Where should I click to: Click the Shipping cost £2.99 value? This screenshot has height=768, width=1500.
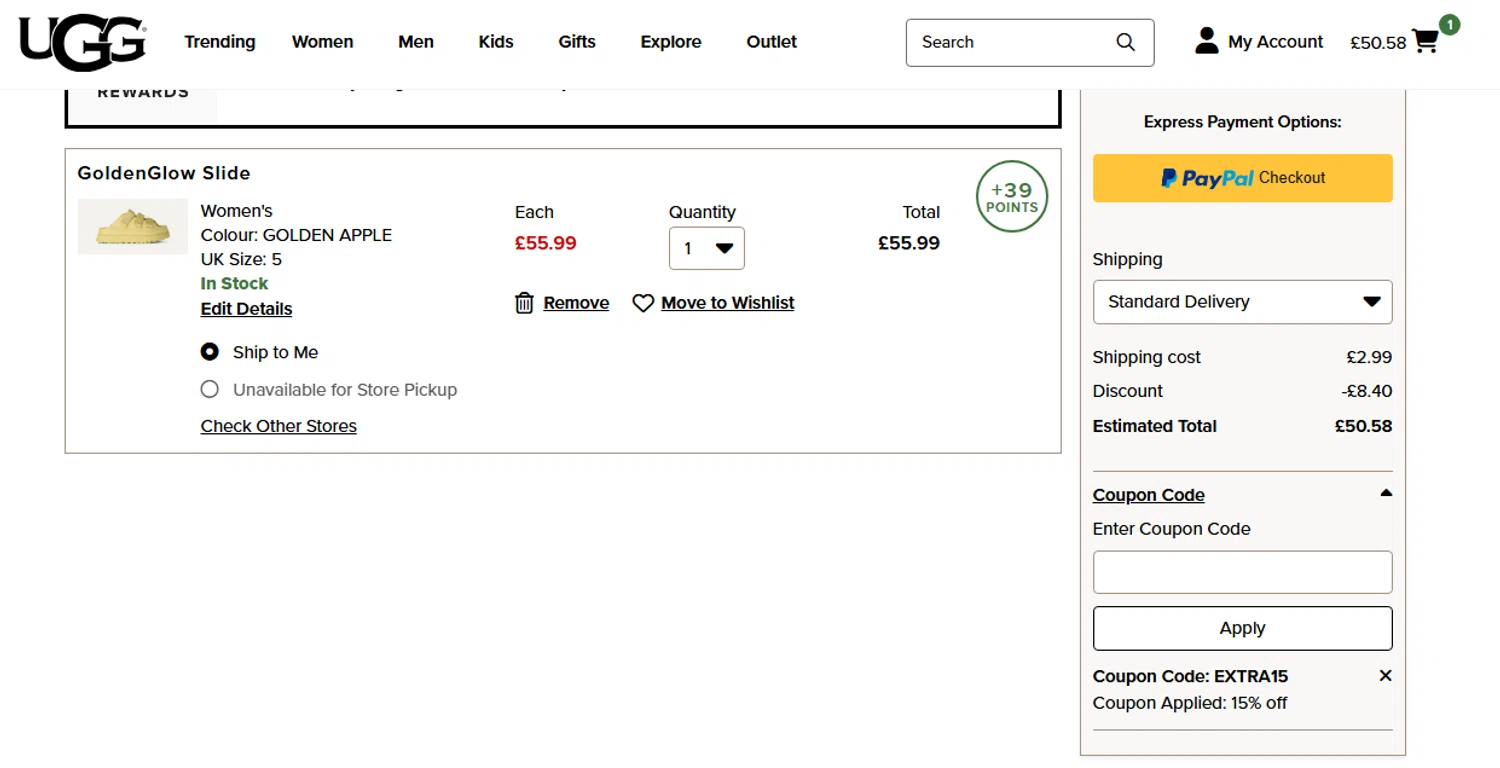point(1369,357)
